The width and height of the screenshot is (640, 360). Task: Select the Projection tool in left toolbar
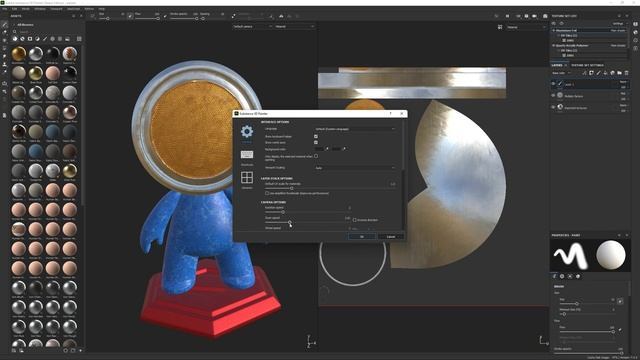[x=4, y=40]
